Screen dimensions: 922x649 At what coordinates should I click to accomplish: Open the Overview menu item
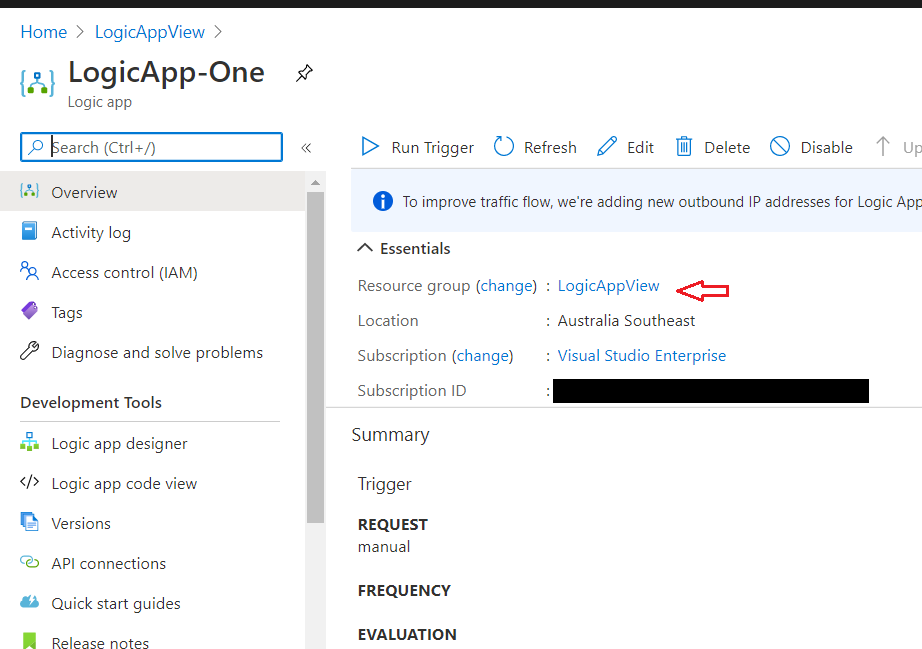[x=152, y=192]
